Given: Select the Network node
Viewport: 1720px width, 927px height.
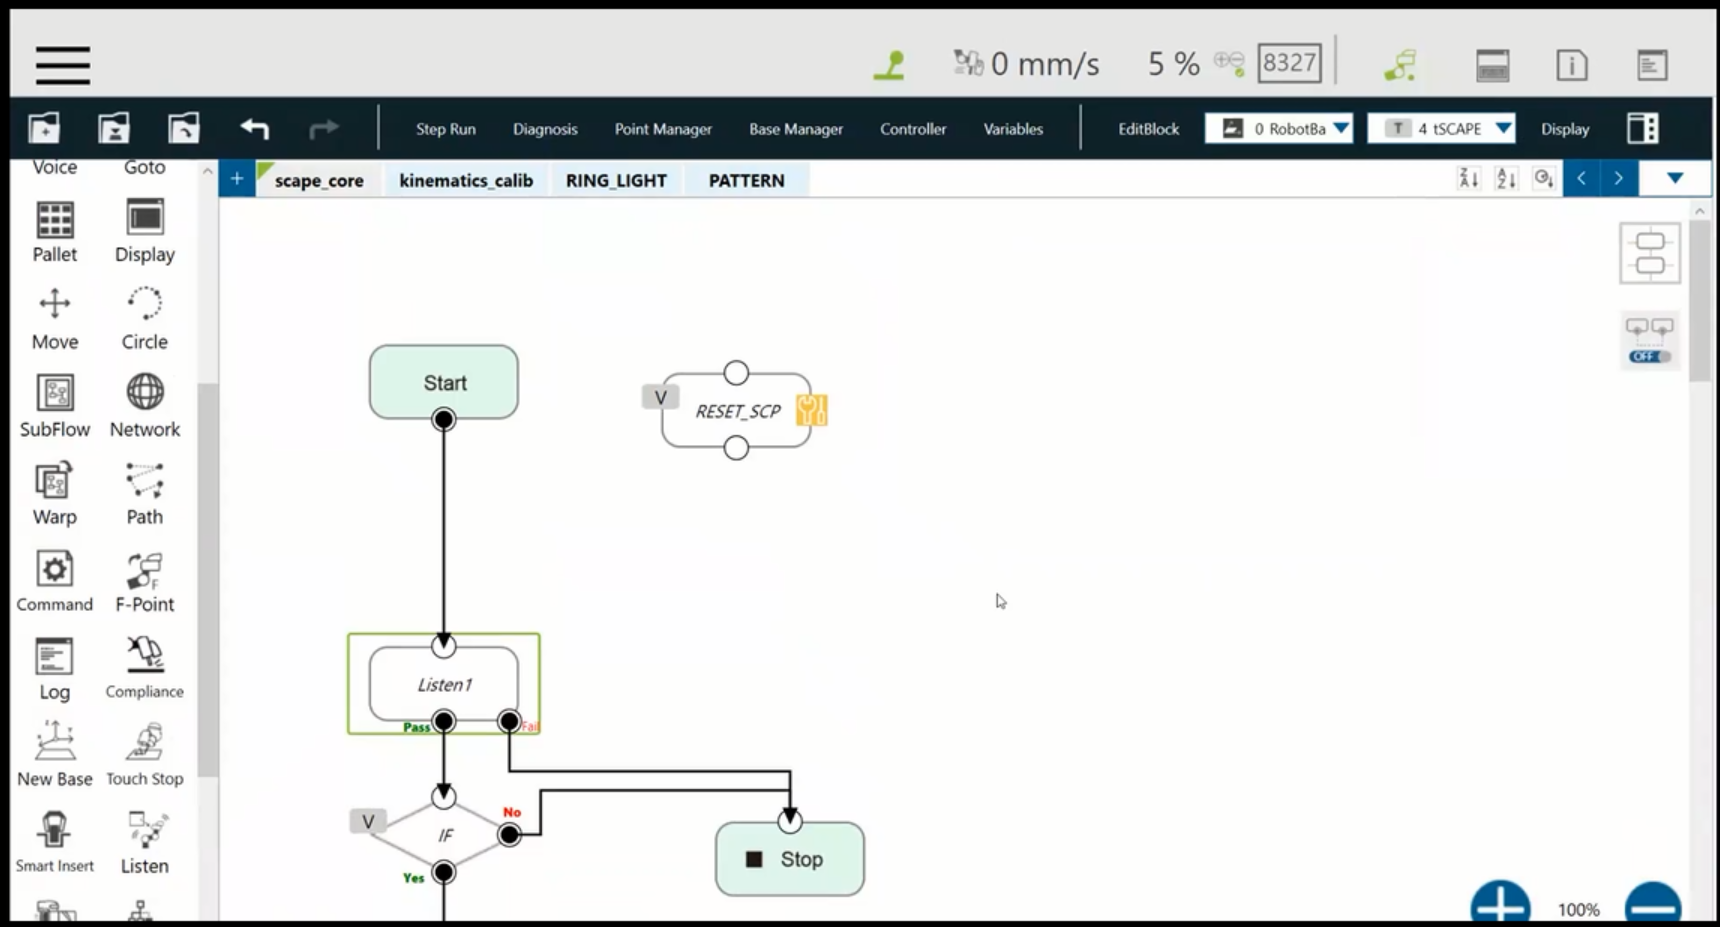Looking at the screenshot, I should pyautogui.click(x=145, y=407).
